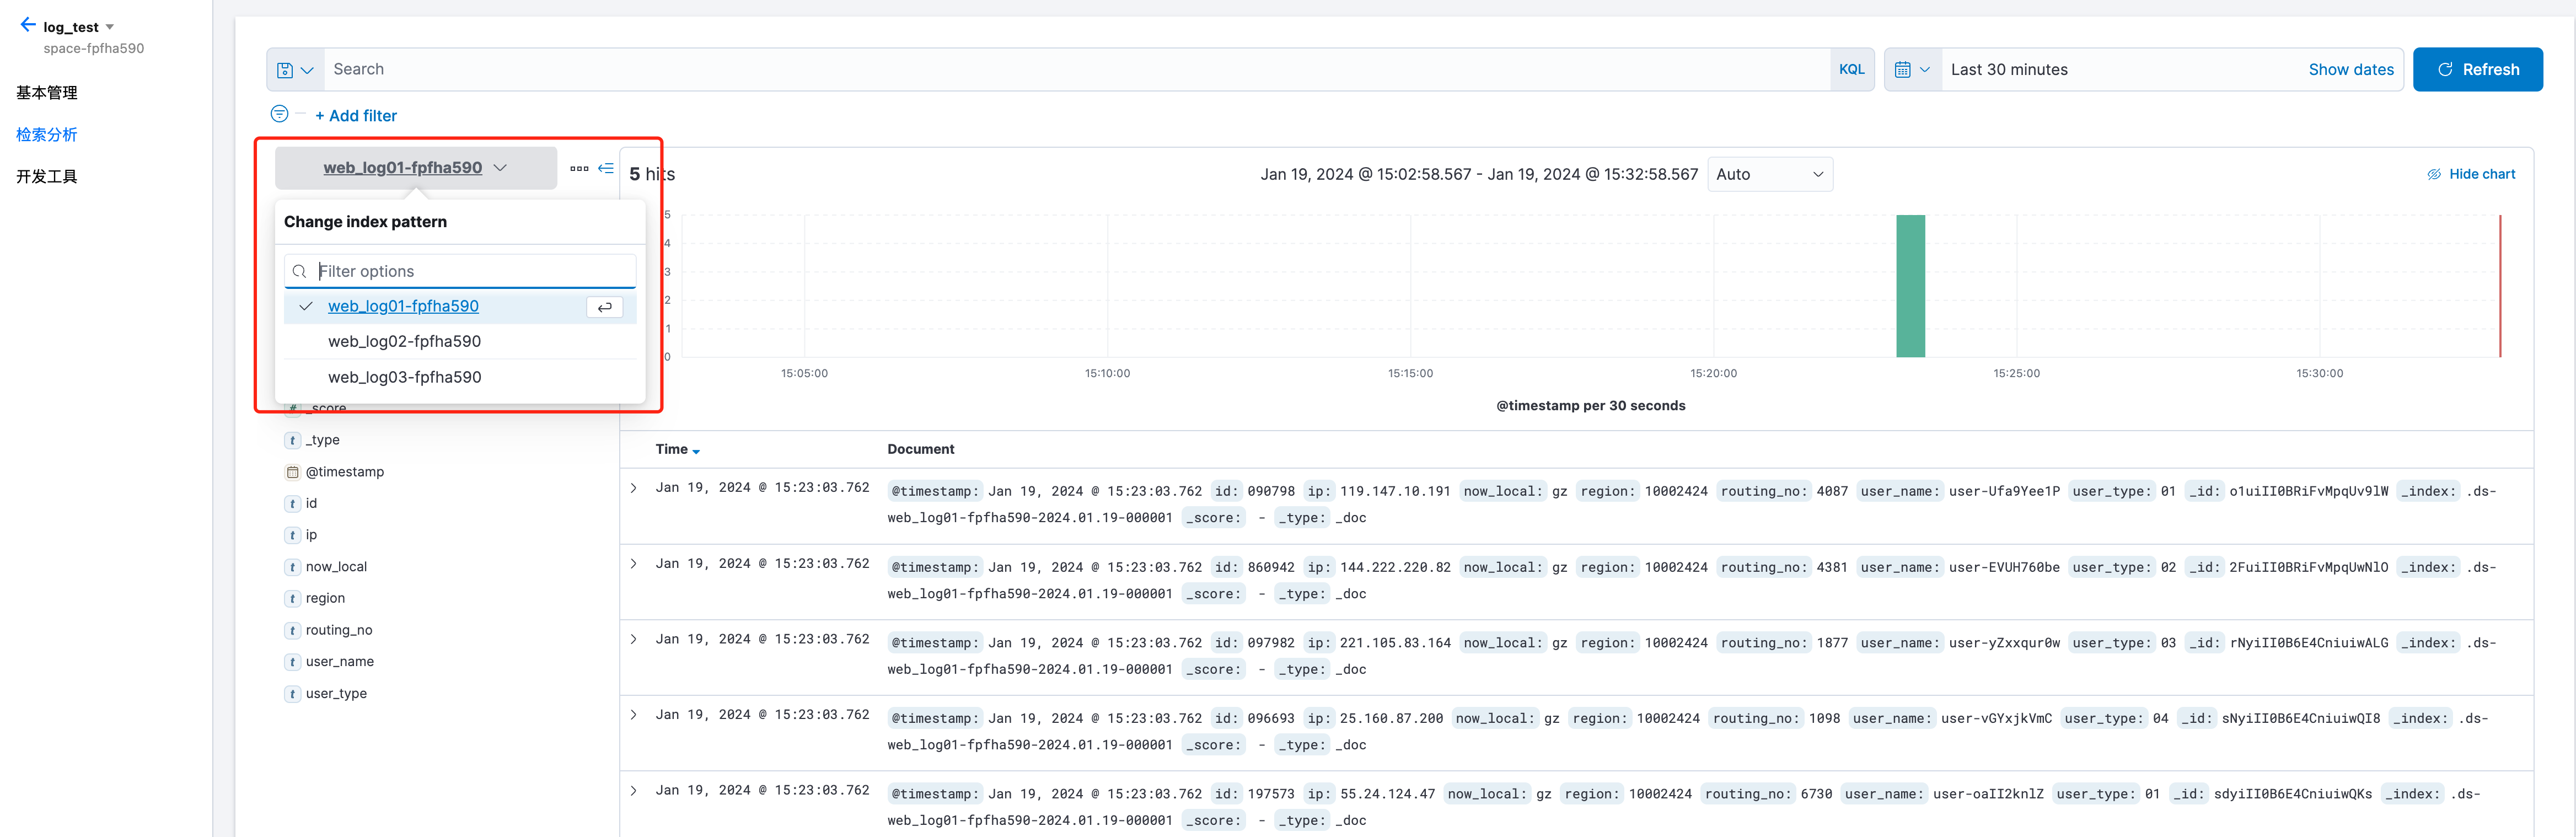Screen dimensions: 2576x837
Task: Click the user_type field type icon
Action: (293, 694)
